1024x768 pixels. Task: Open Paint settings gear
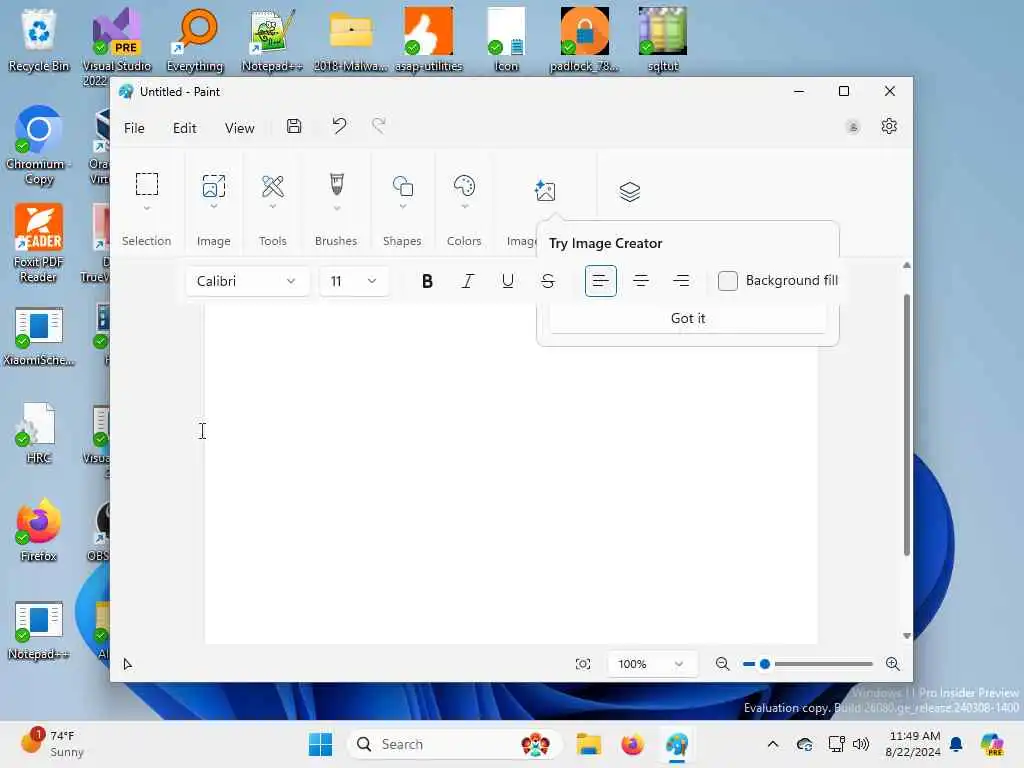889,126
